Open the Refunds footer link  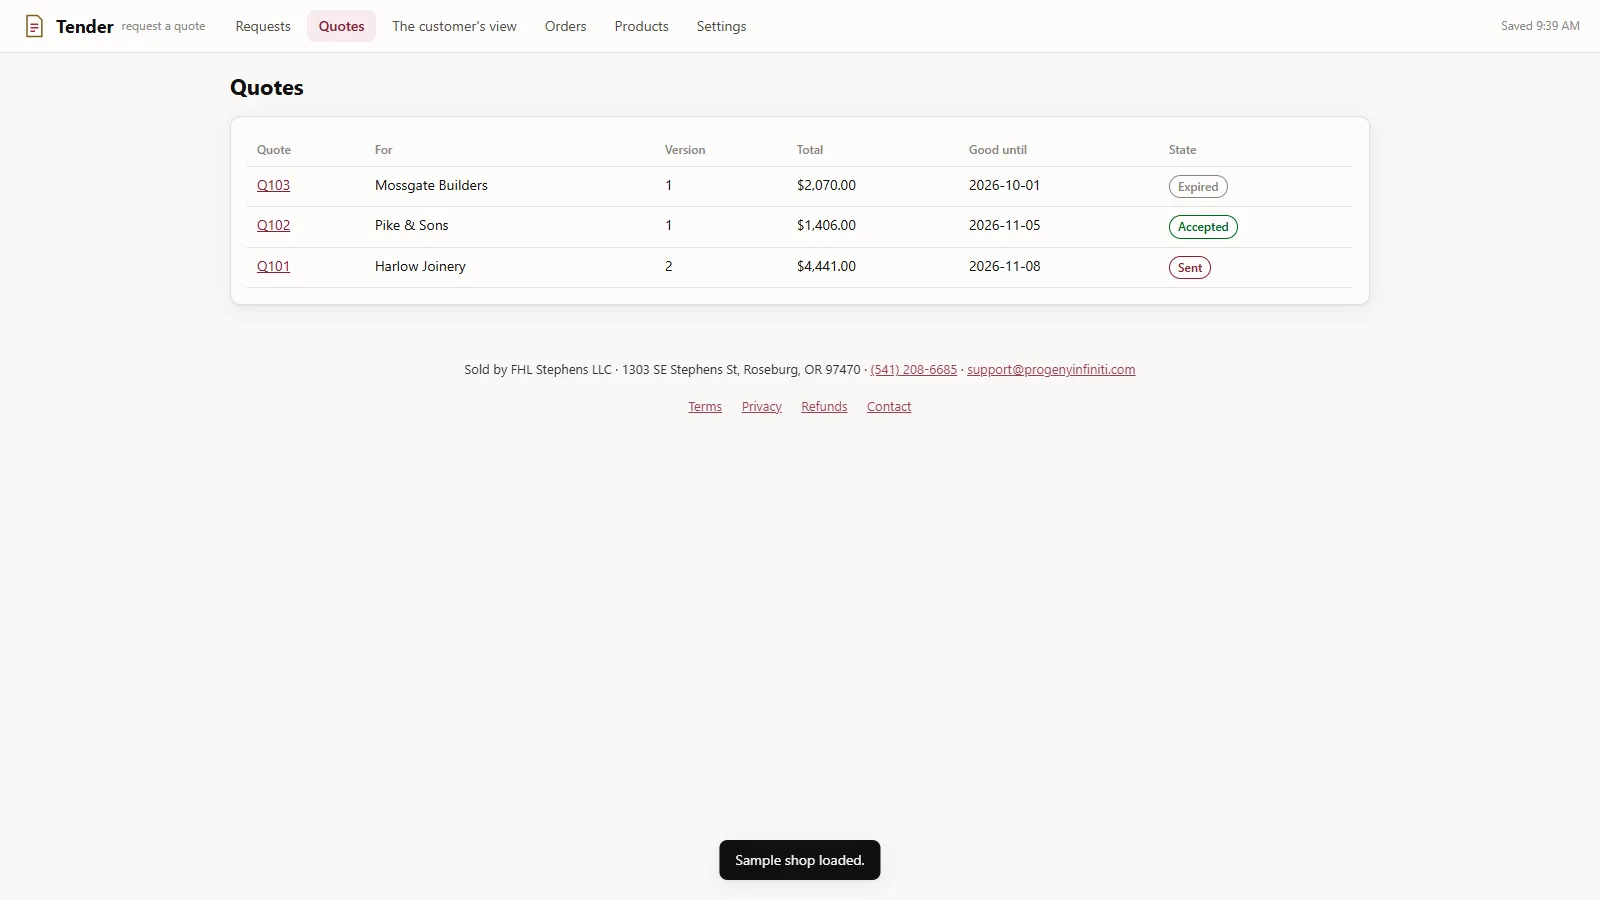pyautogui.click(x=824, y=406)
